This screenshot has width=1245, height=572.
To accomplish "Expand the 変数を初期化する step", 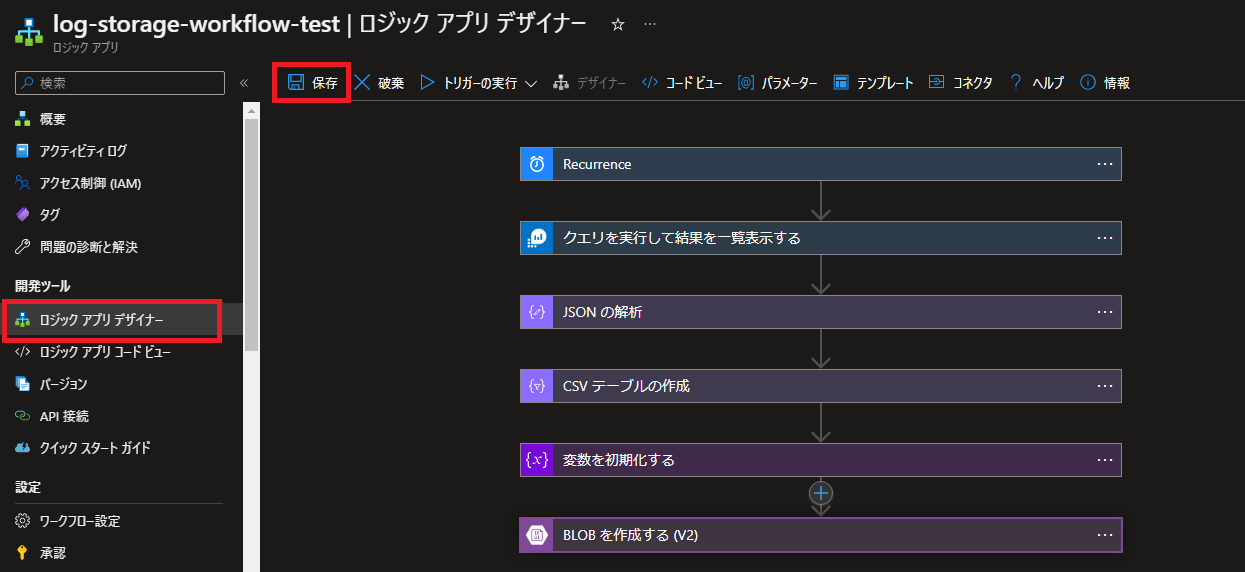I will pyautogui.click(x=820, y=460).
